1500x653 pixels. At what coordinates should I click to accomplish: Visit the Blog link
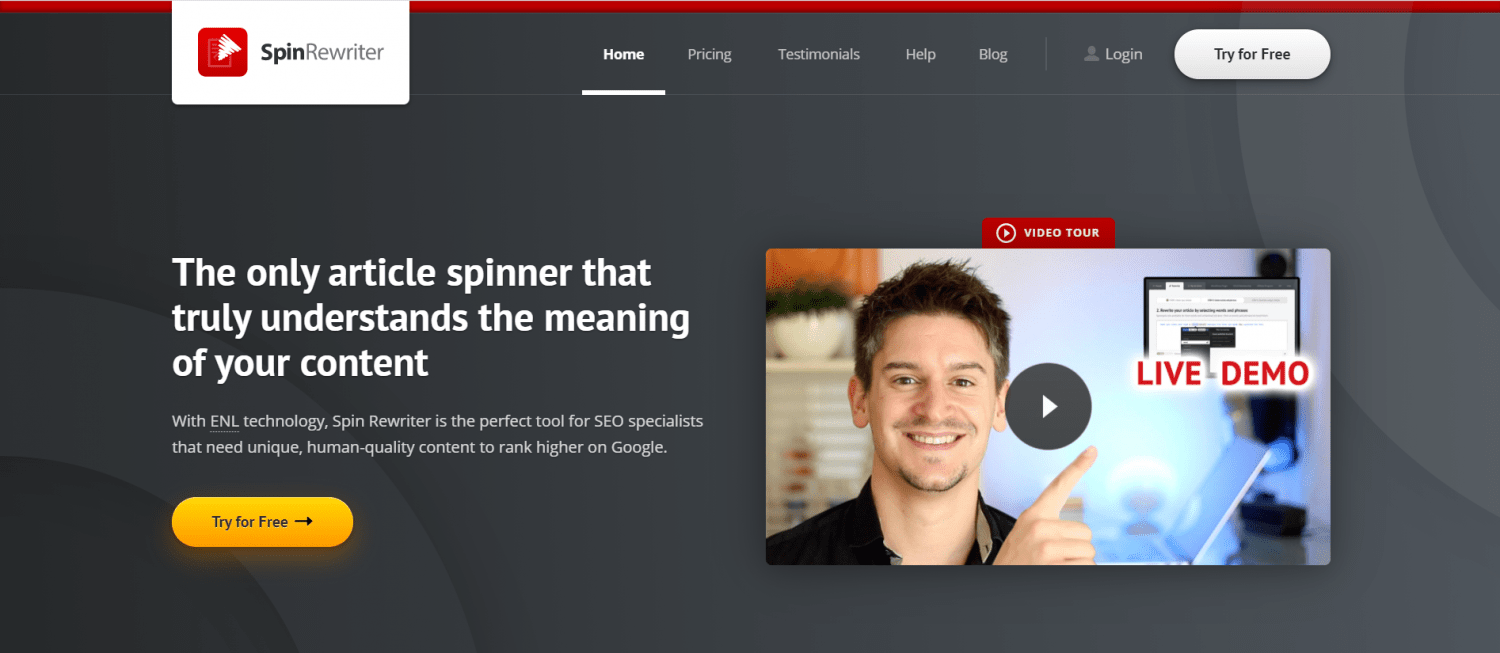click(993, 54)
